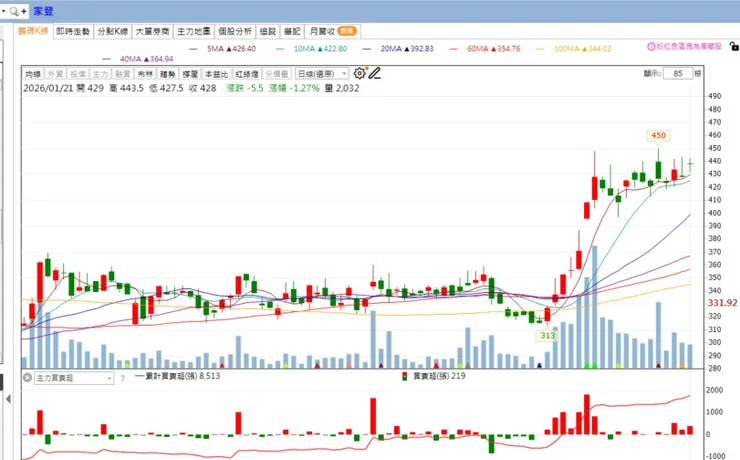Viewport: 740px width, 460px height.
Task: Switch to the 主力地圖 tab
Action: [x=193, y=31]
